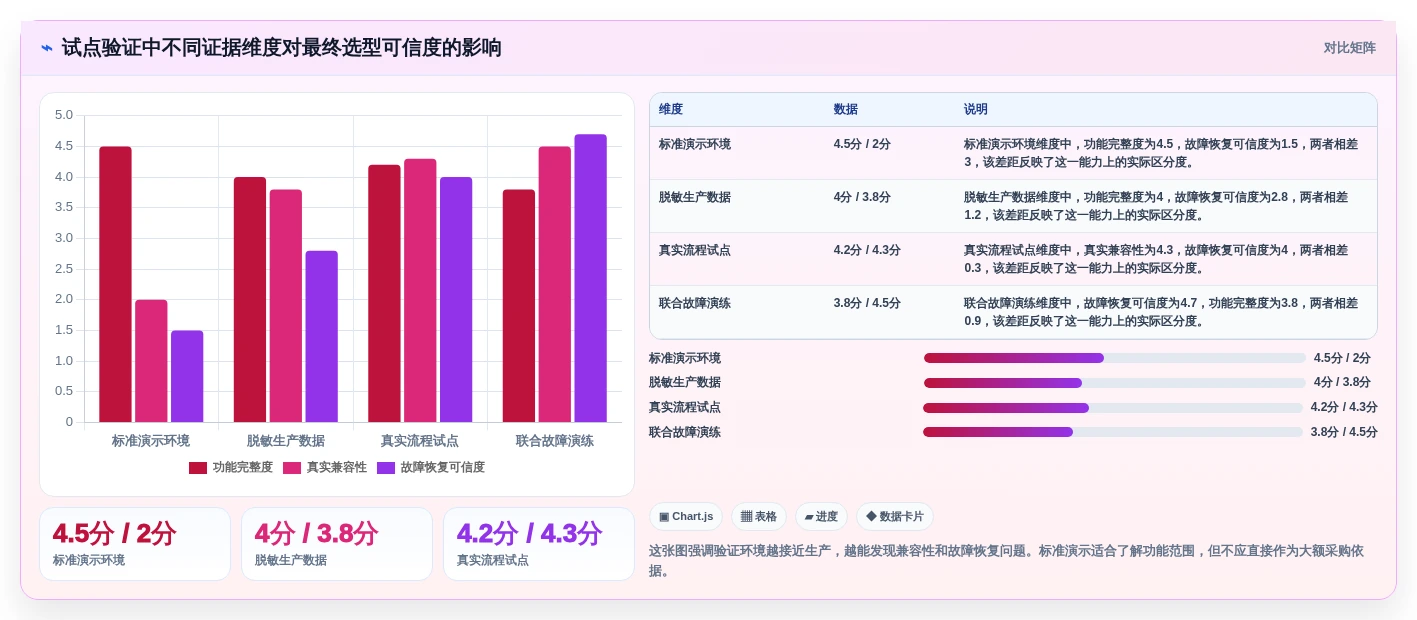Click the lightning icon beside the title
This screenshot has width=1417, height=620.
coord(47,48)
